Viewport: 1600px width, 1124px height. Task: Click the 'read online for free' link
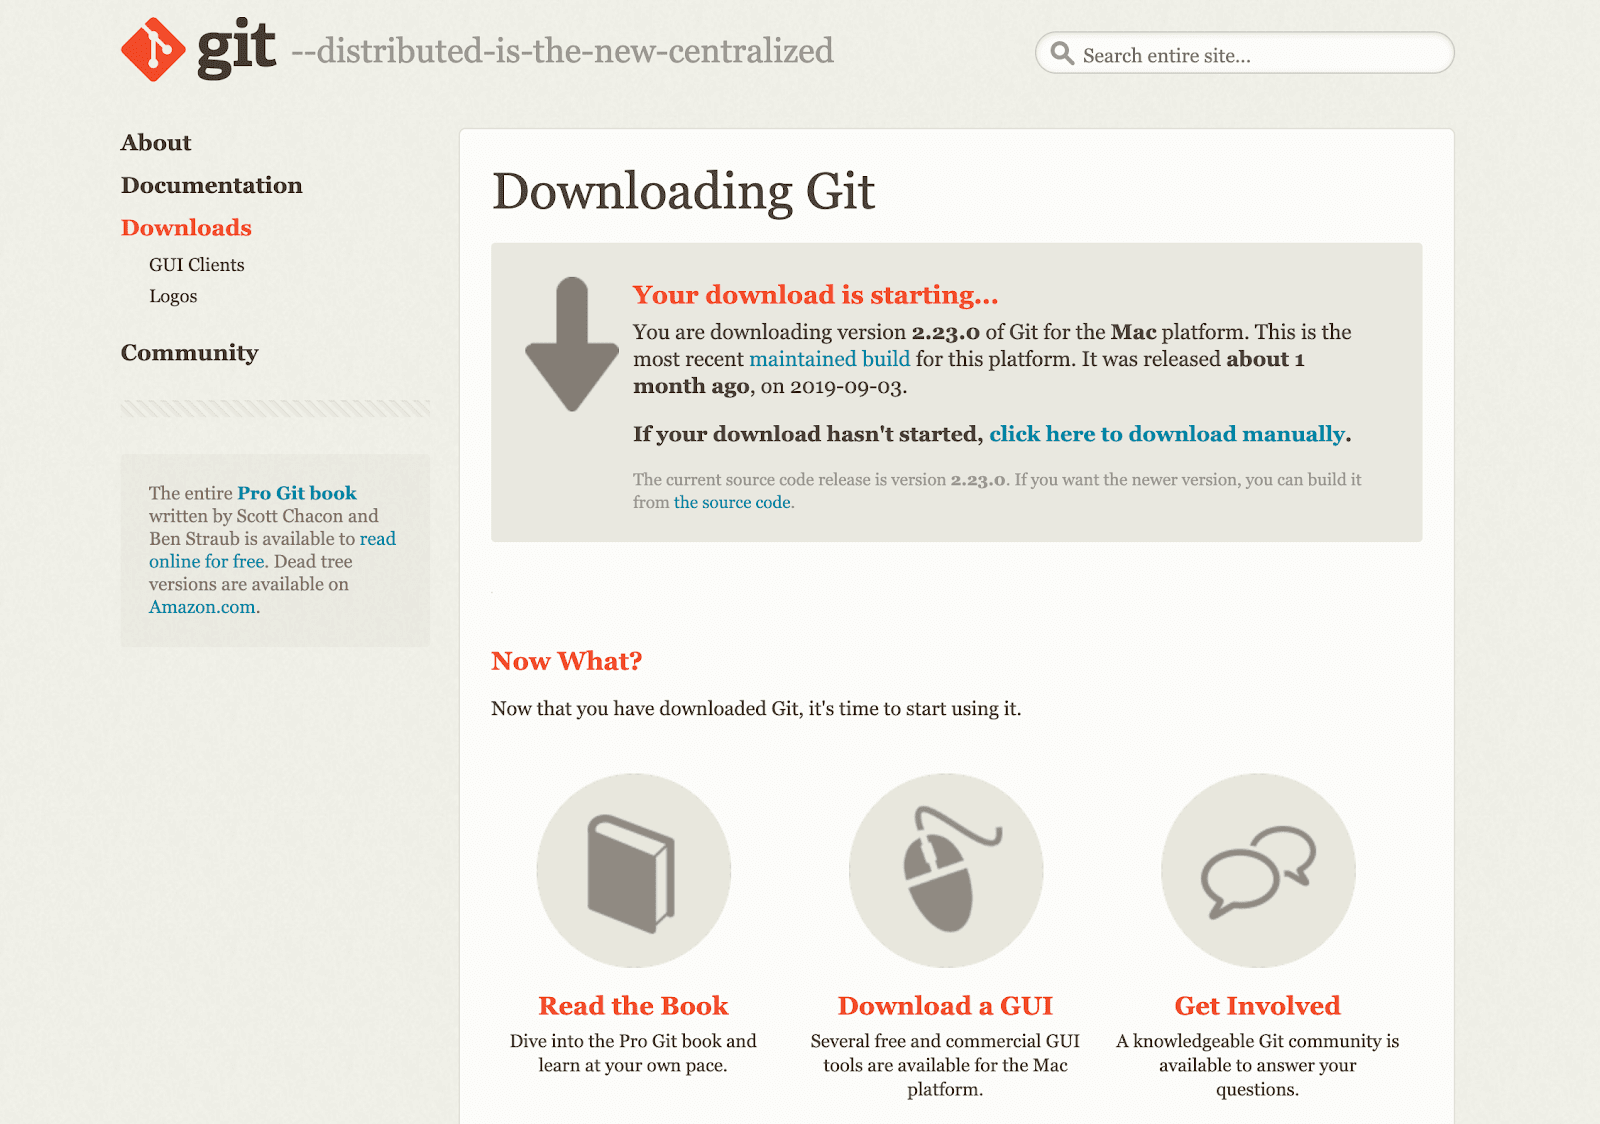click(272, 550)
